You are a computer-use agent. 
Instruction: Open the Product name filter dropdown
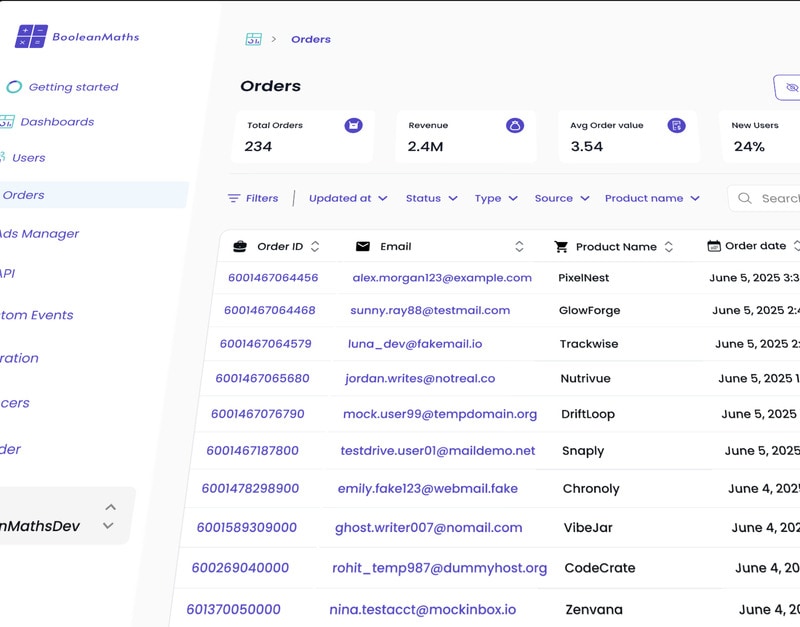tap(652, 198)
